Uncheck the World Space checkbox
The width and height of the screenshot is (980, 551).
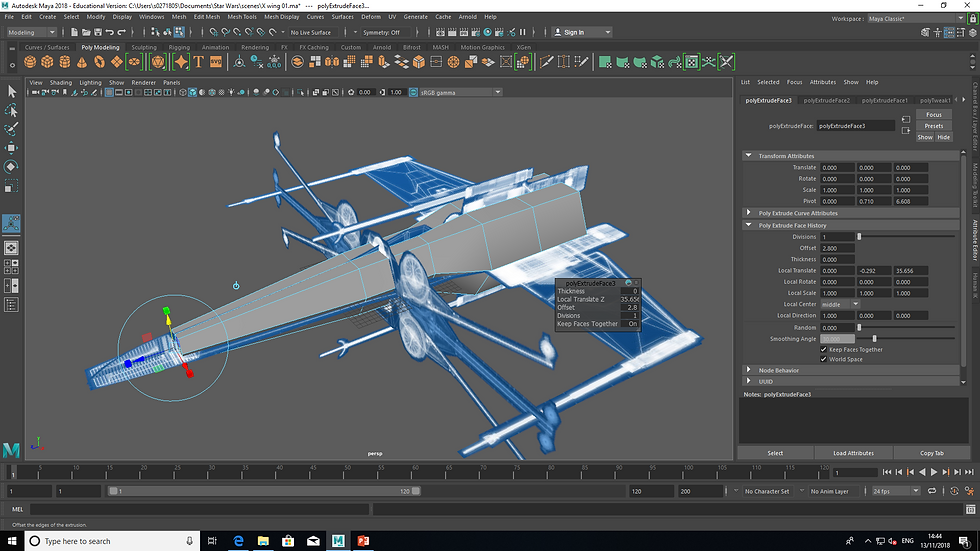[824, 359]
